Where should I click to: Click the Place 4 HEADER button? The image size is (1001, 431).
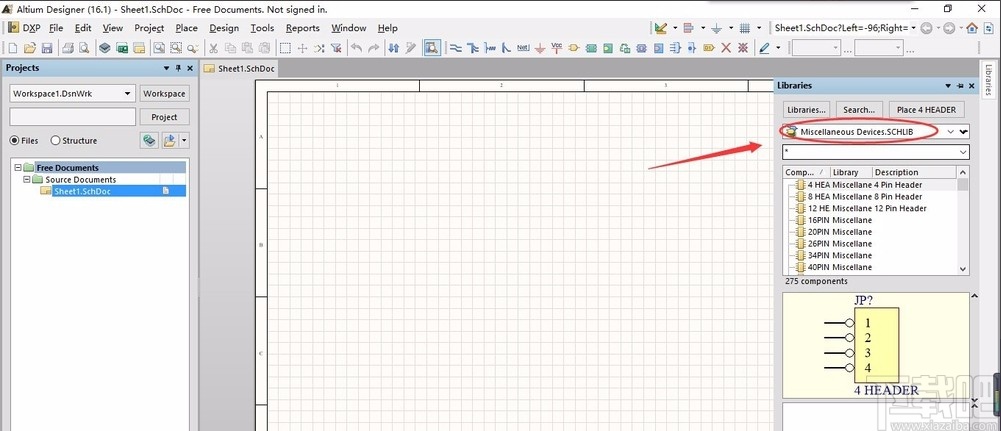pyautogui.click(x=926, y=110)
